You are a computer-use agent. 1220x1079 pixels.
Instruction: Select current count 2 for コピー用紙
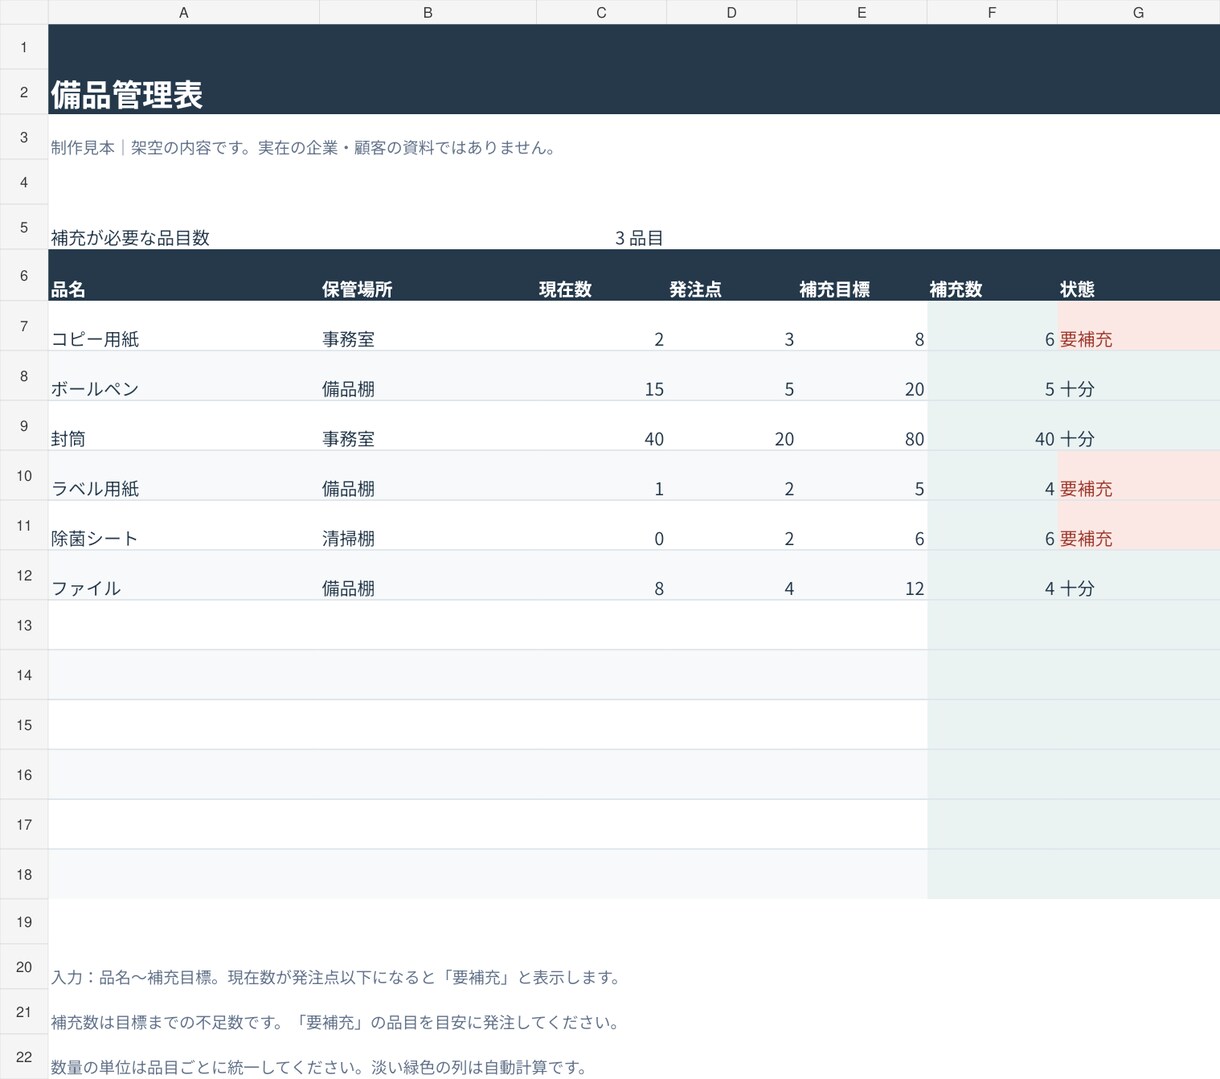pos(601,326)
